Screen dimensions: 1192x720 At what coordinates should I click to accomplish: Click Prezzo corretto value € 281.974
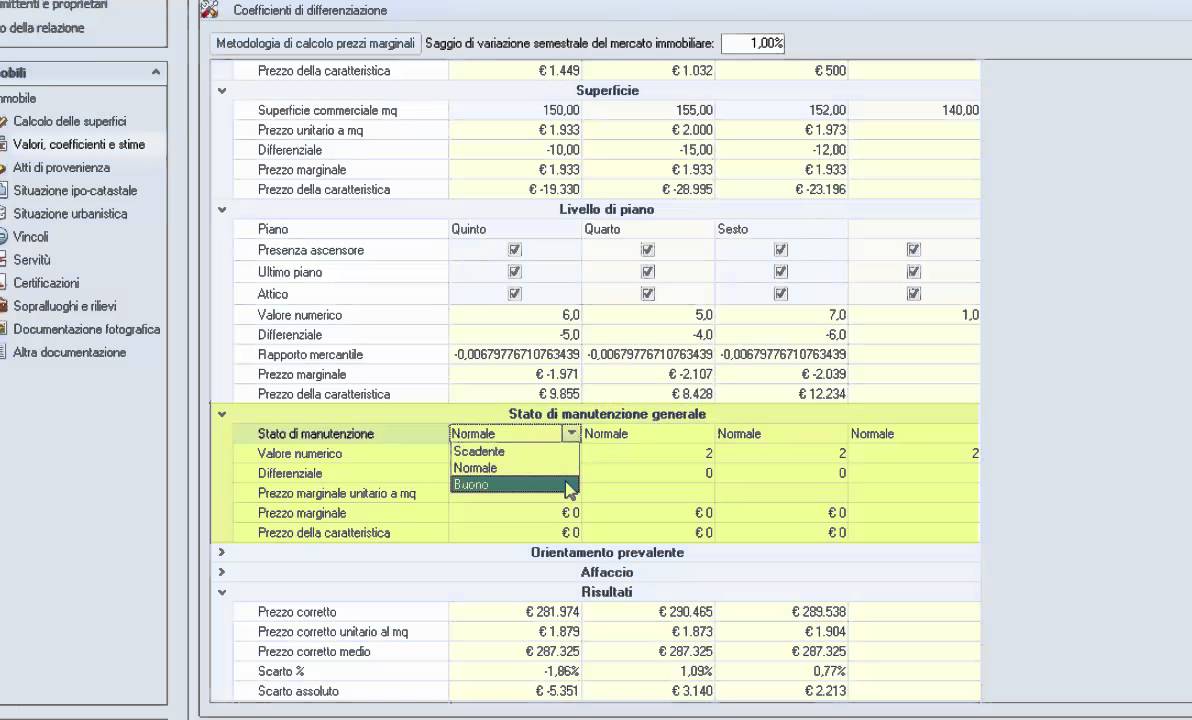553,612
